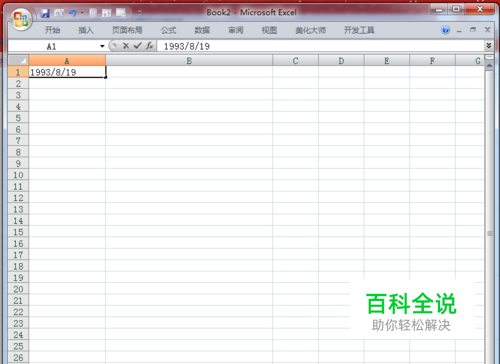The image size is (500, 364).
Task: Click in the formula bar showing 1993/8/19
Action: (x=320, y=46)
